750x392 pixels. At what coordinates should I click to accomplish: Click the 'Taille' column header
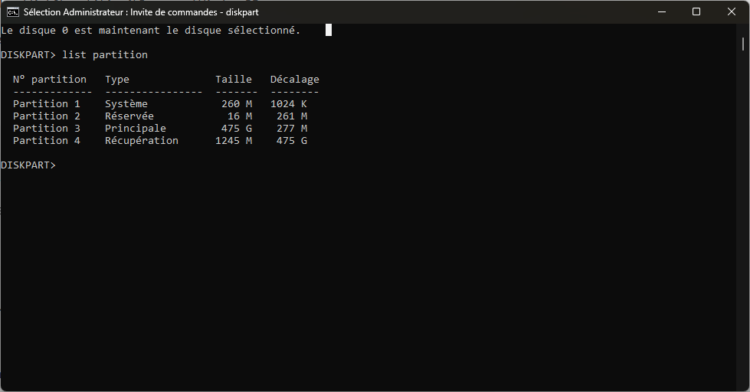pyautogui.click(x=233, y=79)
